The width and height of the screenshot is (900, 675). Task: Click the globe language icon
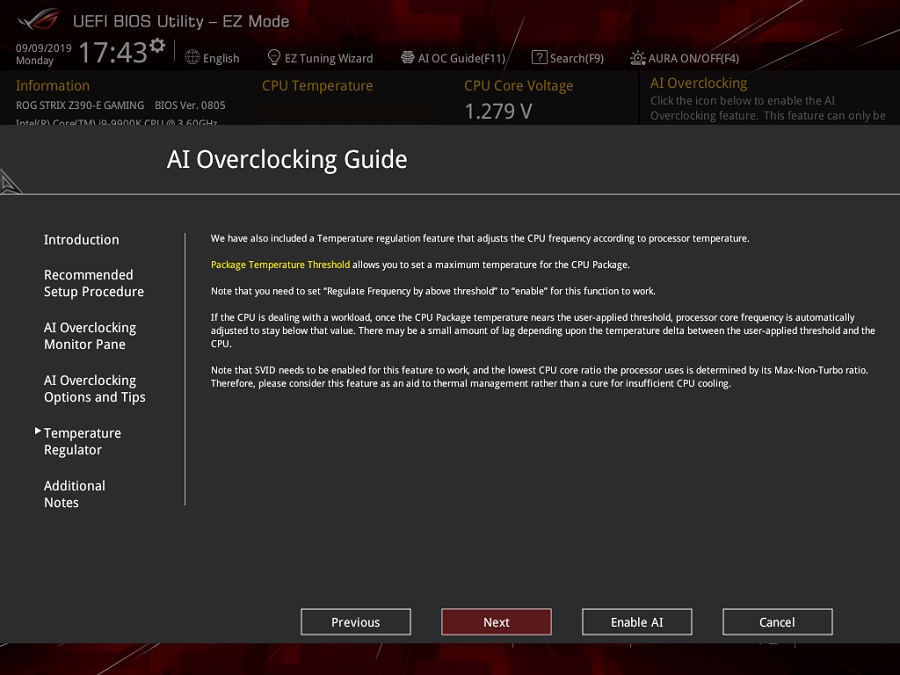point(192,57)
